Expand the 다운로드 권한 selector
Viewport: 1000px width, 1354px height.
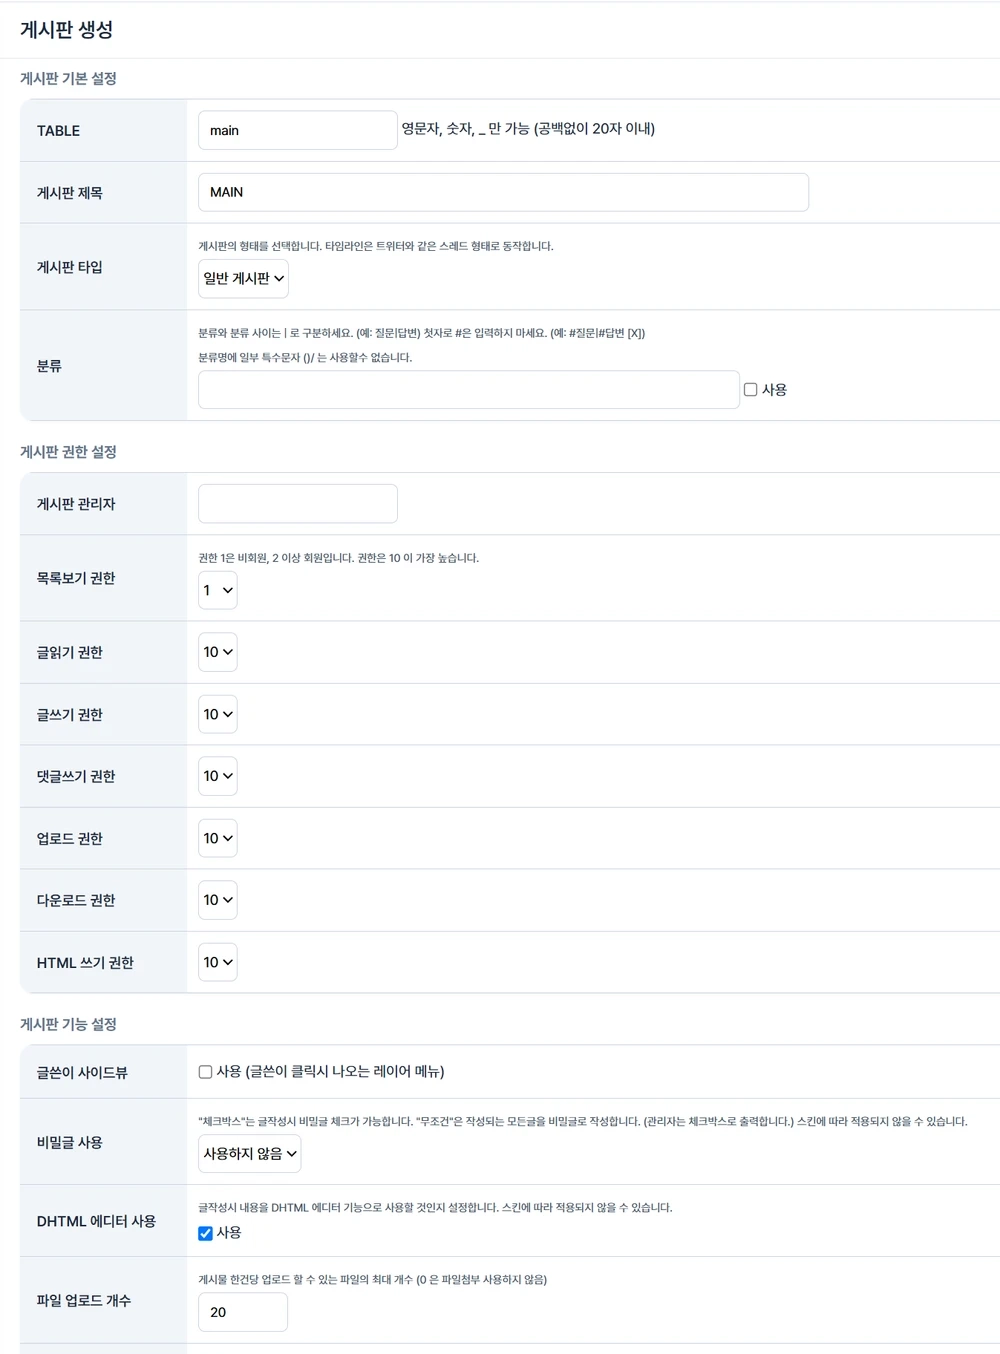[218, 900]
